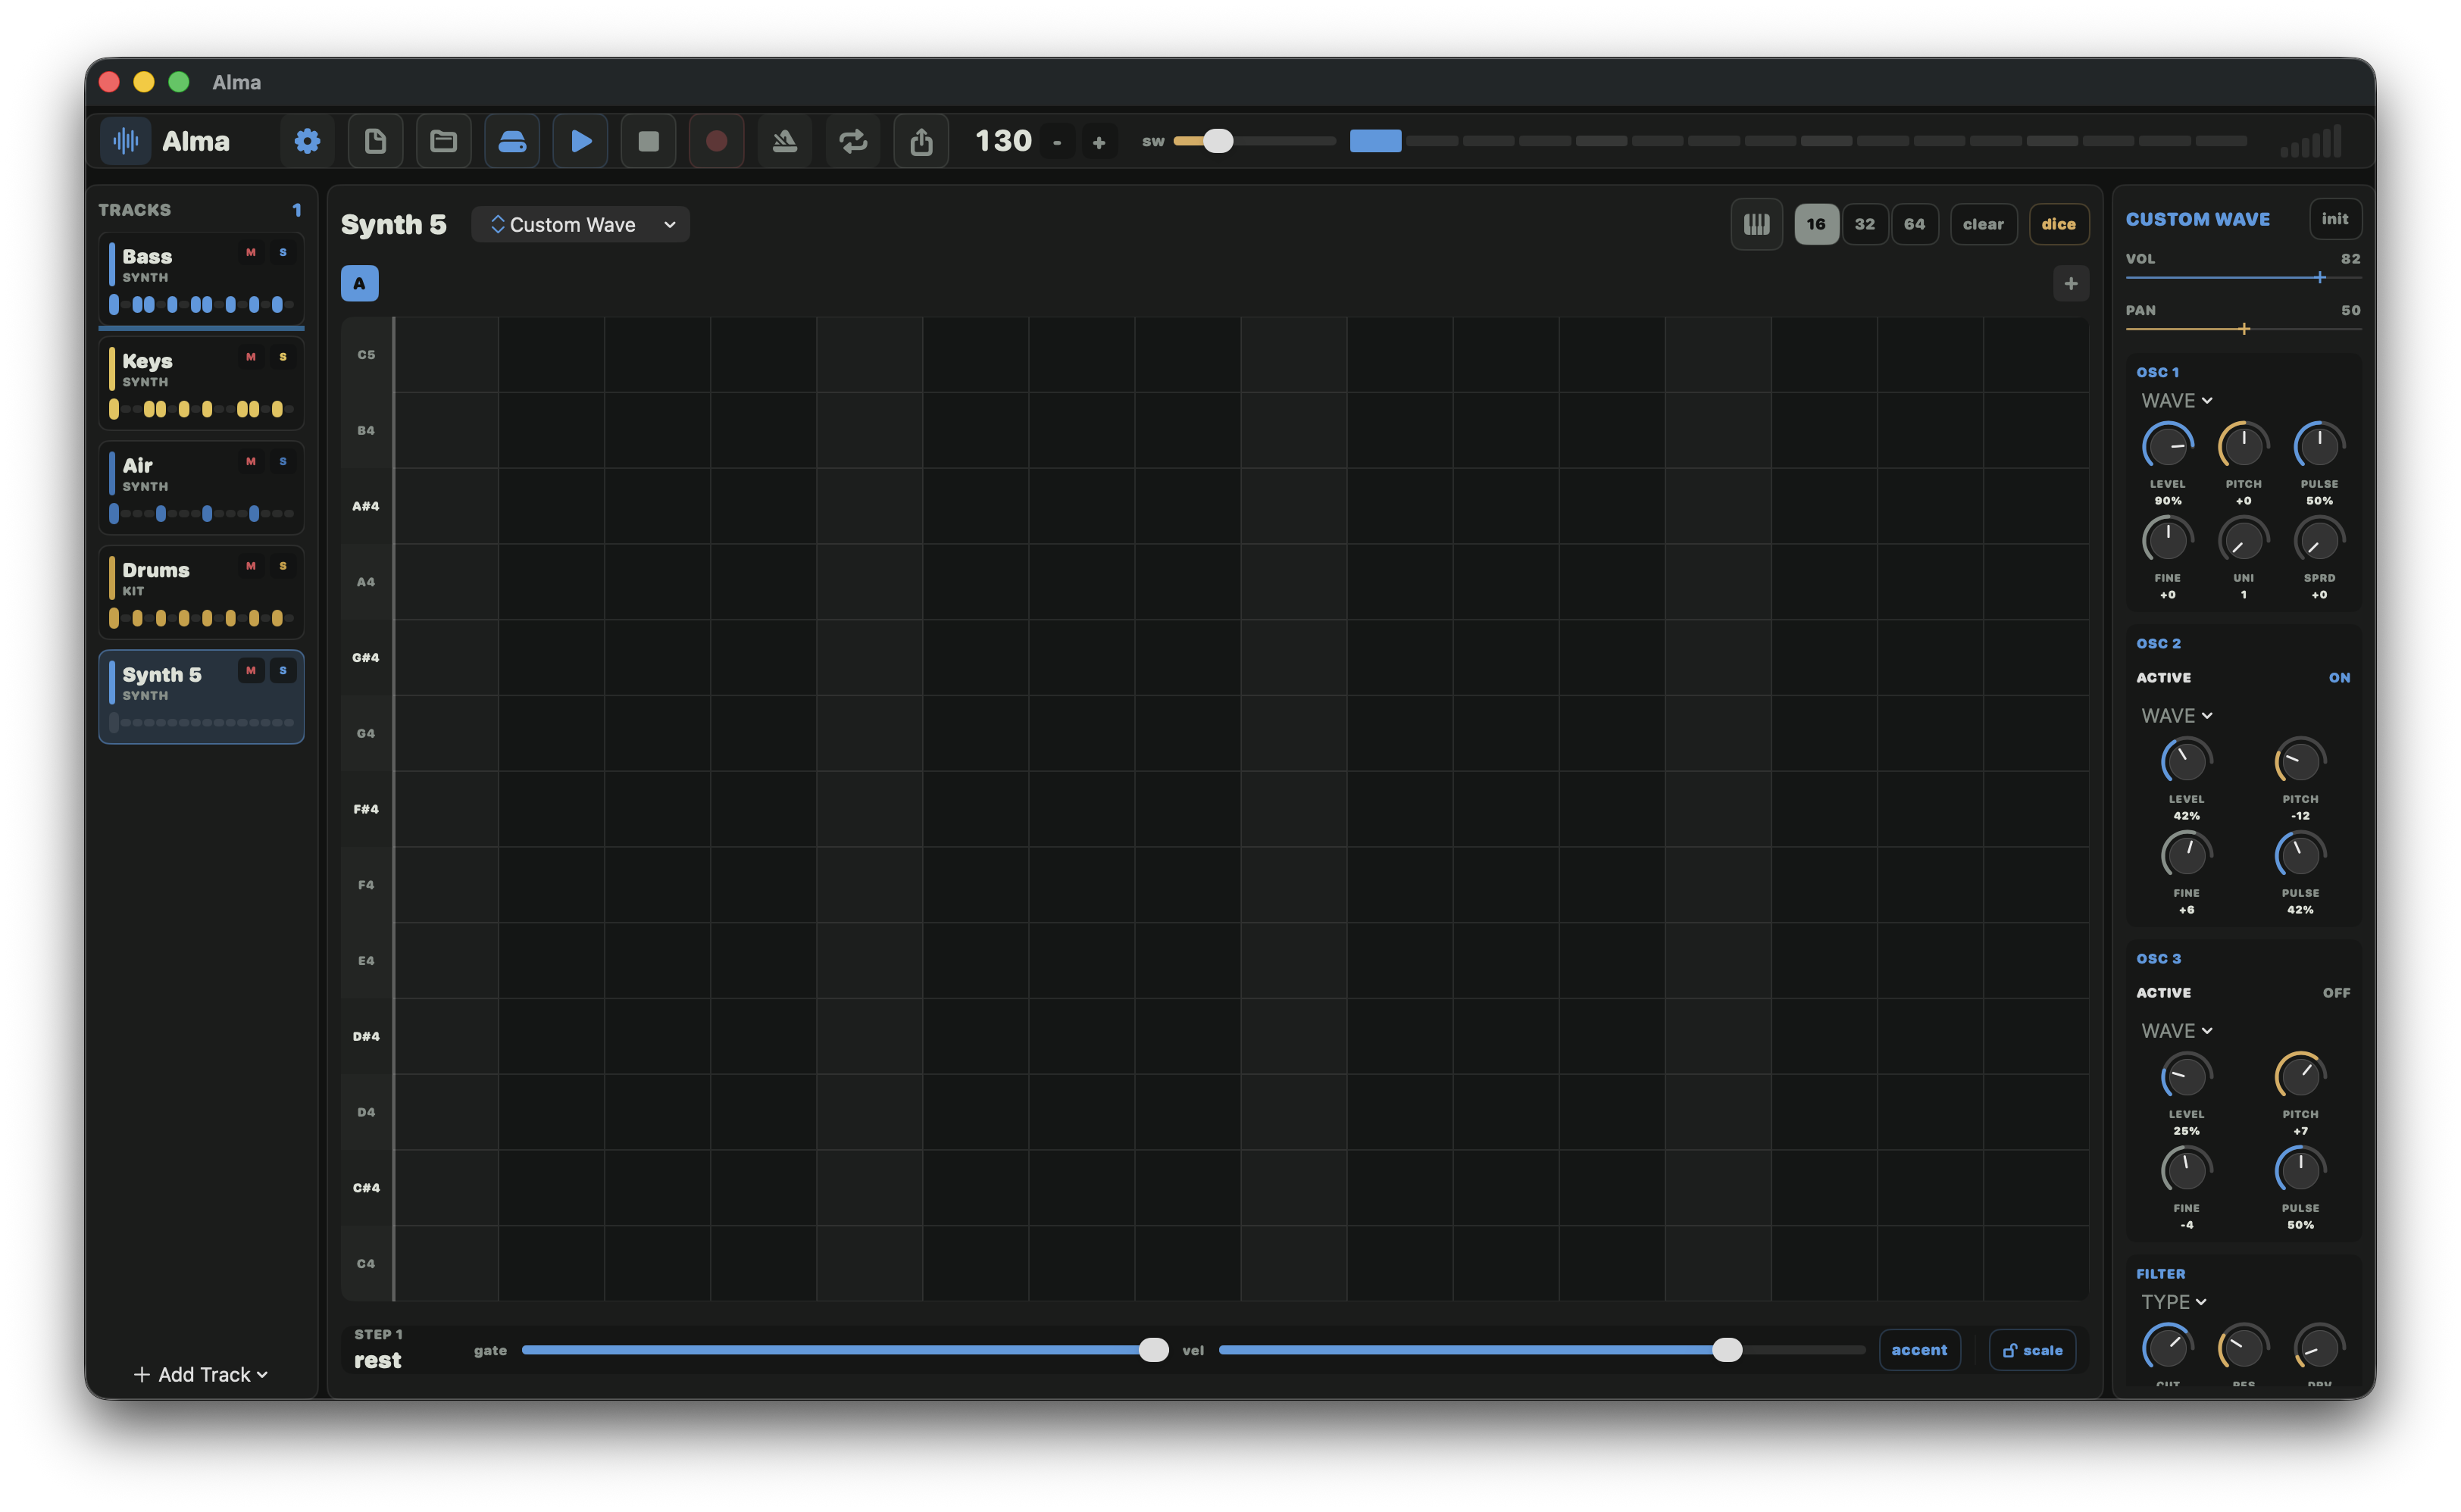Select pattern tab A above the grid

[359, 283]
